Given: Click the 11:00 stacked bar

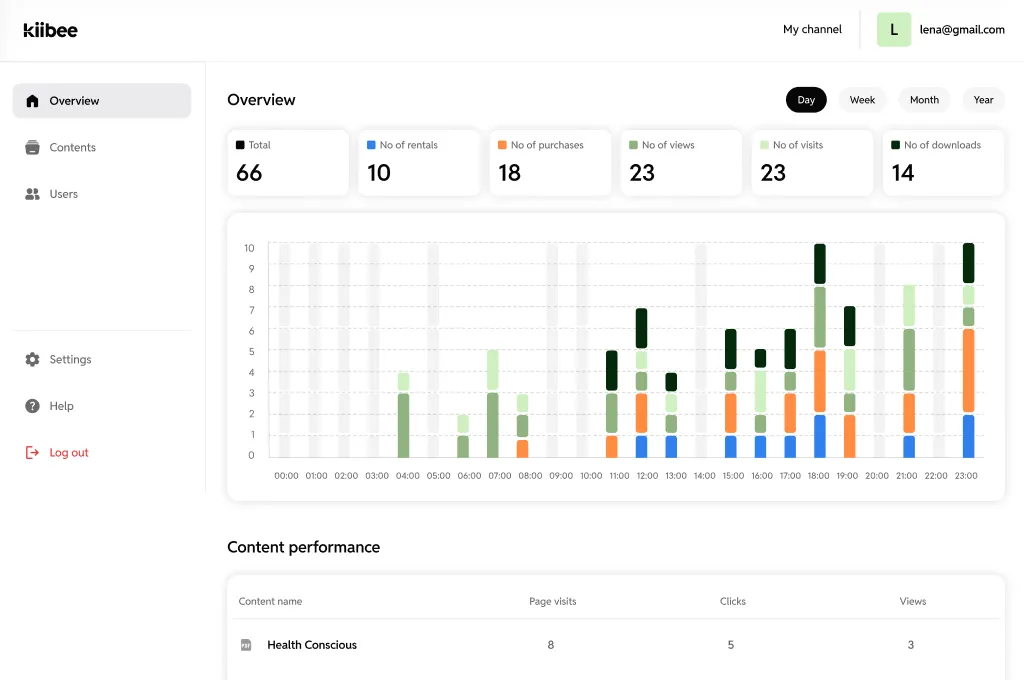Looking at the screenshot, I should [x=612, y=404].
